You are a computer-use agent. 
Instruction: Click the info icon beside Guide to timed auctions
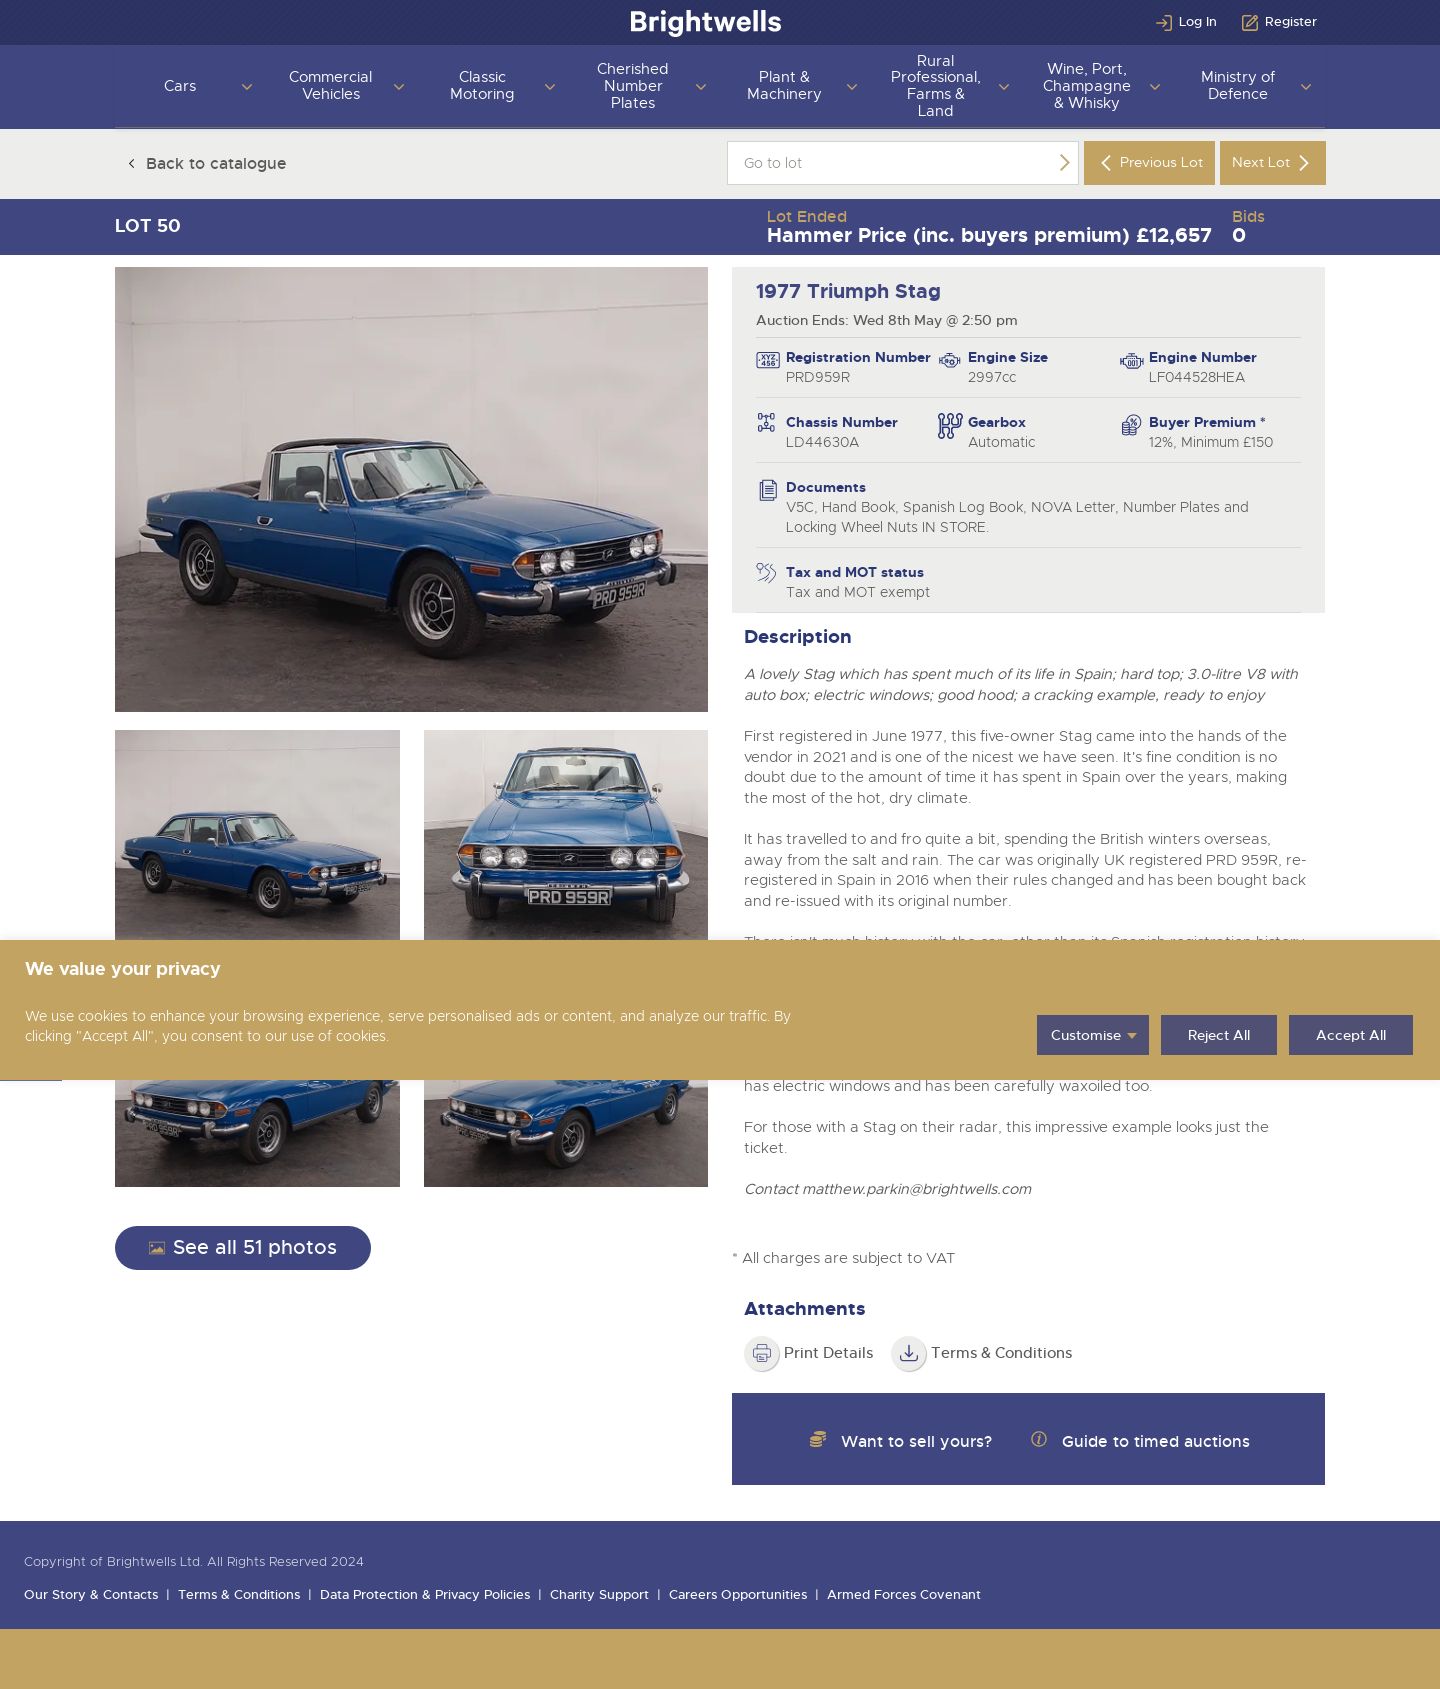1039,1439
